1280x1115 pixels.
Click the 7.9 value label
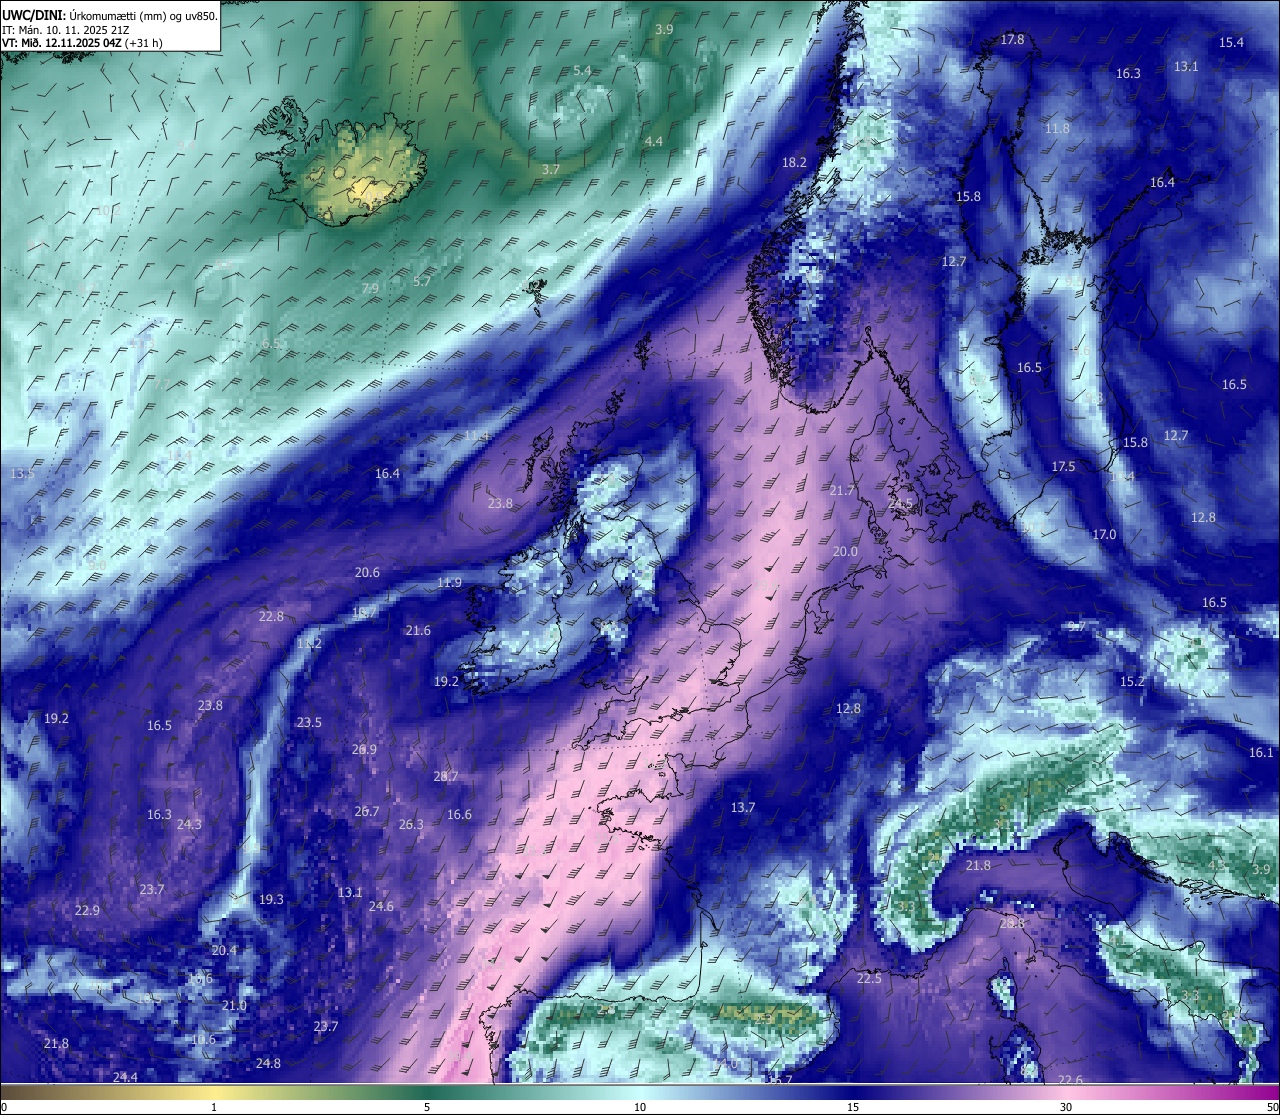[370, 289]
